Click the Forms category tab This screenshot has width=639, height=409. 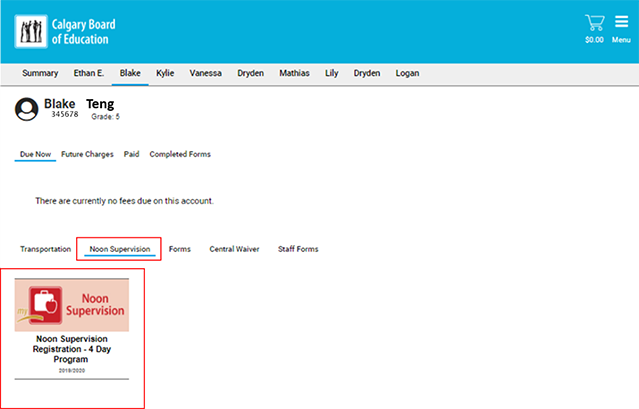click(x=180, y=249)
